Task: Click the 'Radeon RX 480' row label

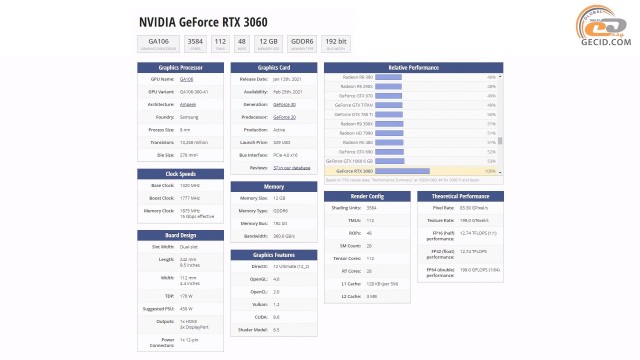Action: click(x=358, y=142)
